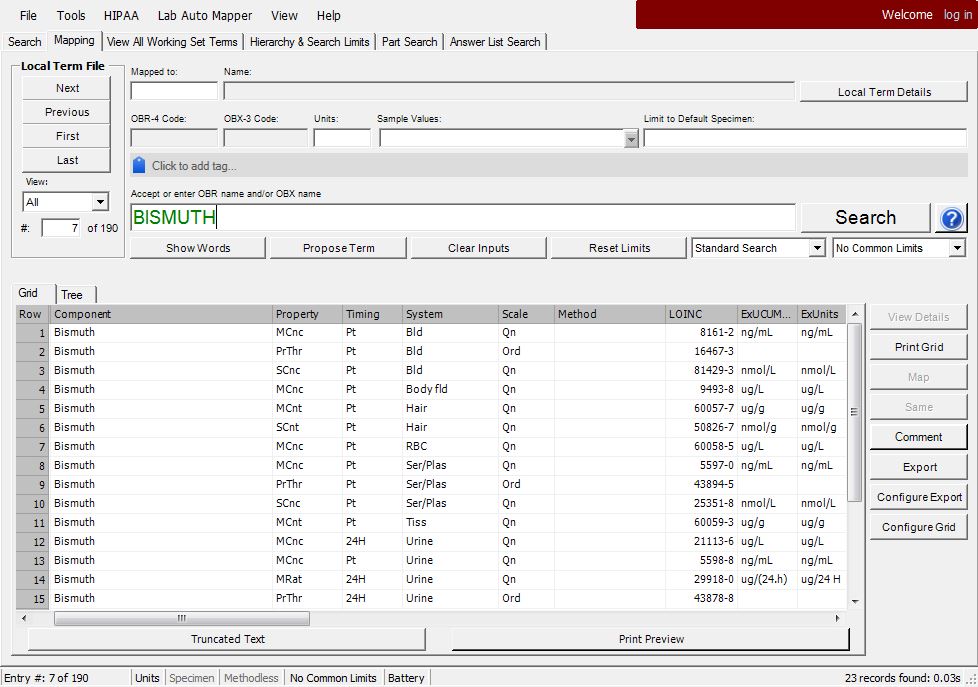The height and width of the screenshot is (687, 978).
Task: Jump to the Last local term
Action: 67,160
